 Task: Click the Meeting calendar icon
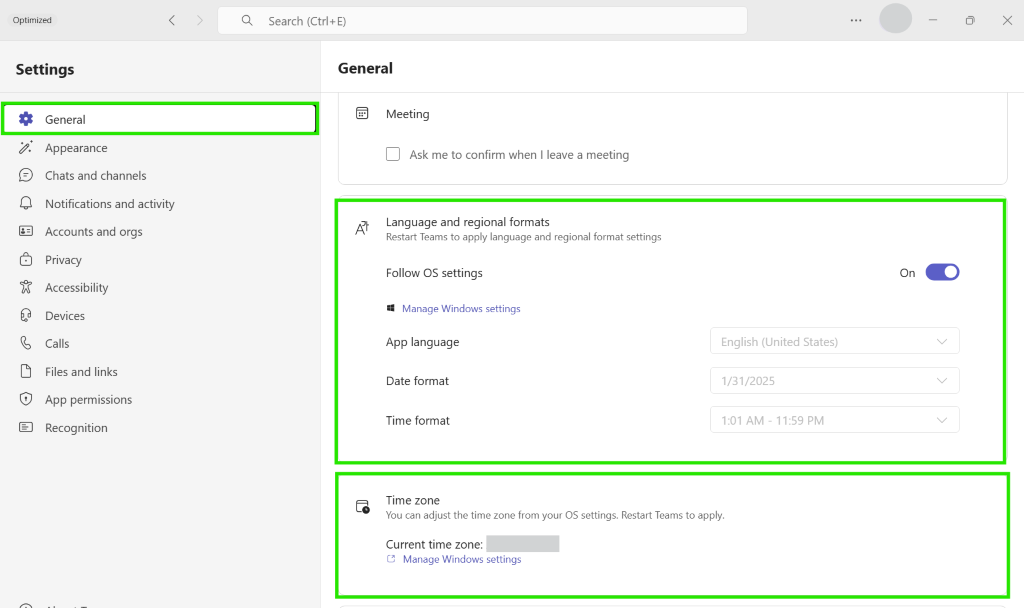(x=362, y=113)
